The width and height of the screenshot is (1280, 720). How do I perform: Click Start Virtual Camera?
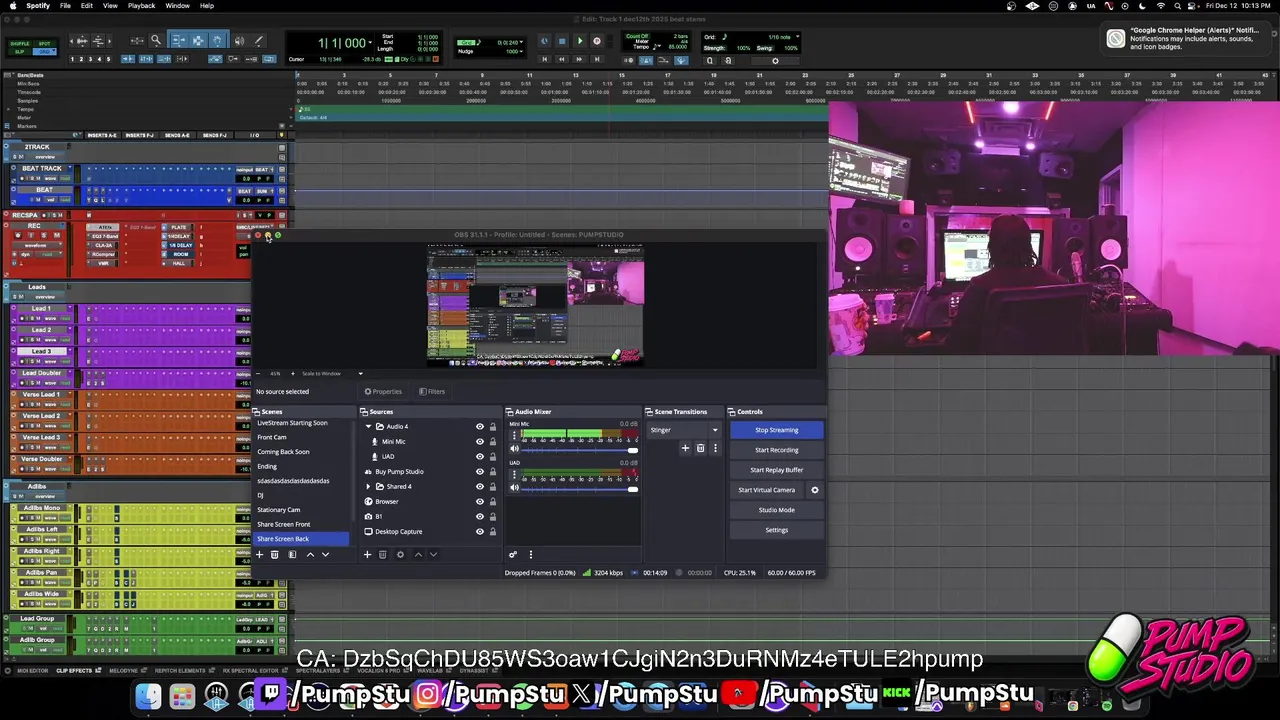click(x=767, y=490)
